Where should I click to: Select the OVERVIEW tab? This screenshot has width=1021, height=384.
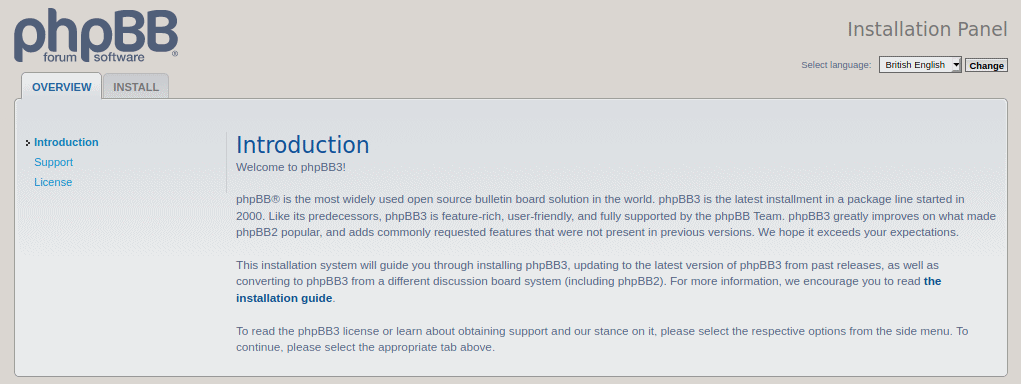click(62, 87)
